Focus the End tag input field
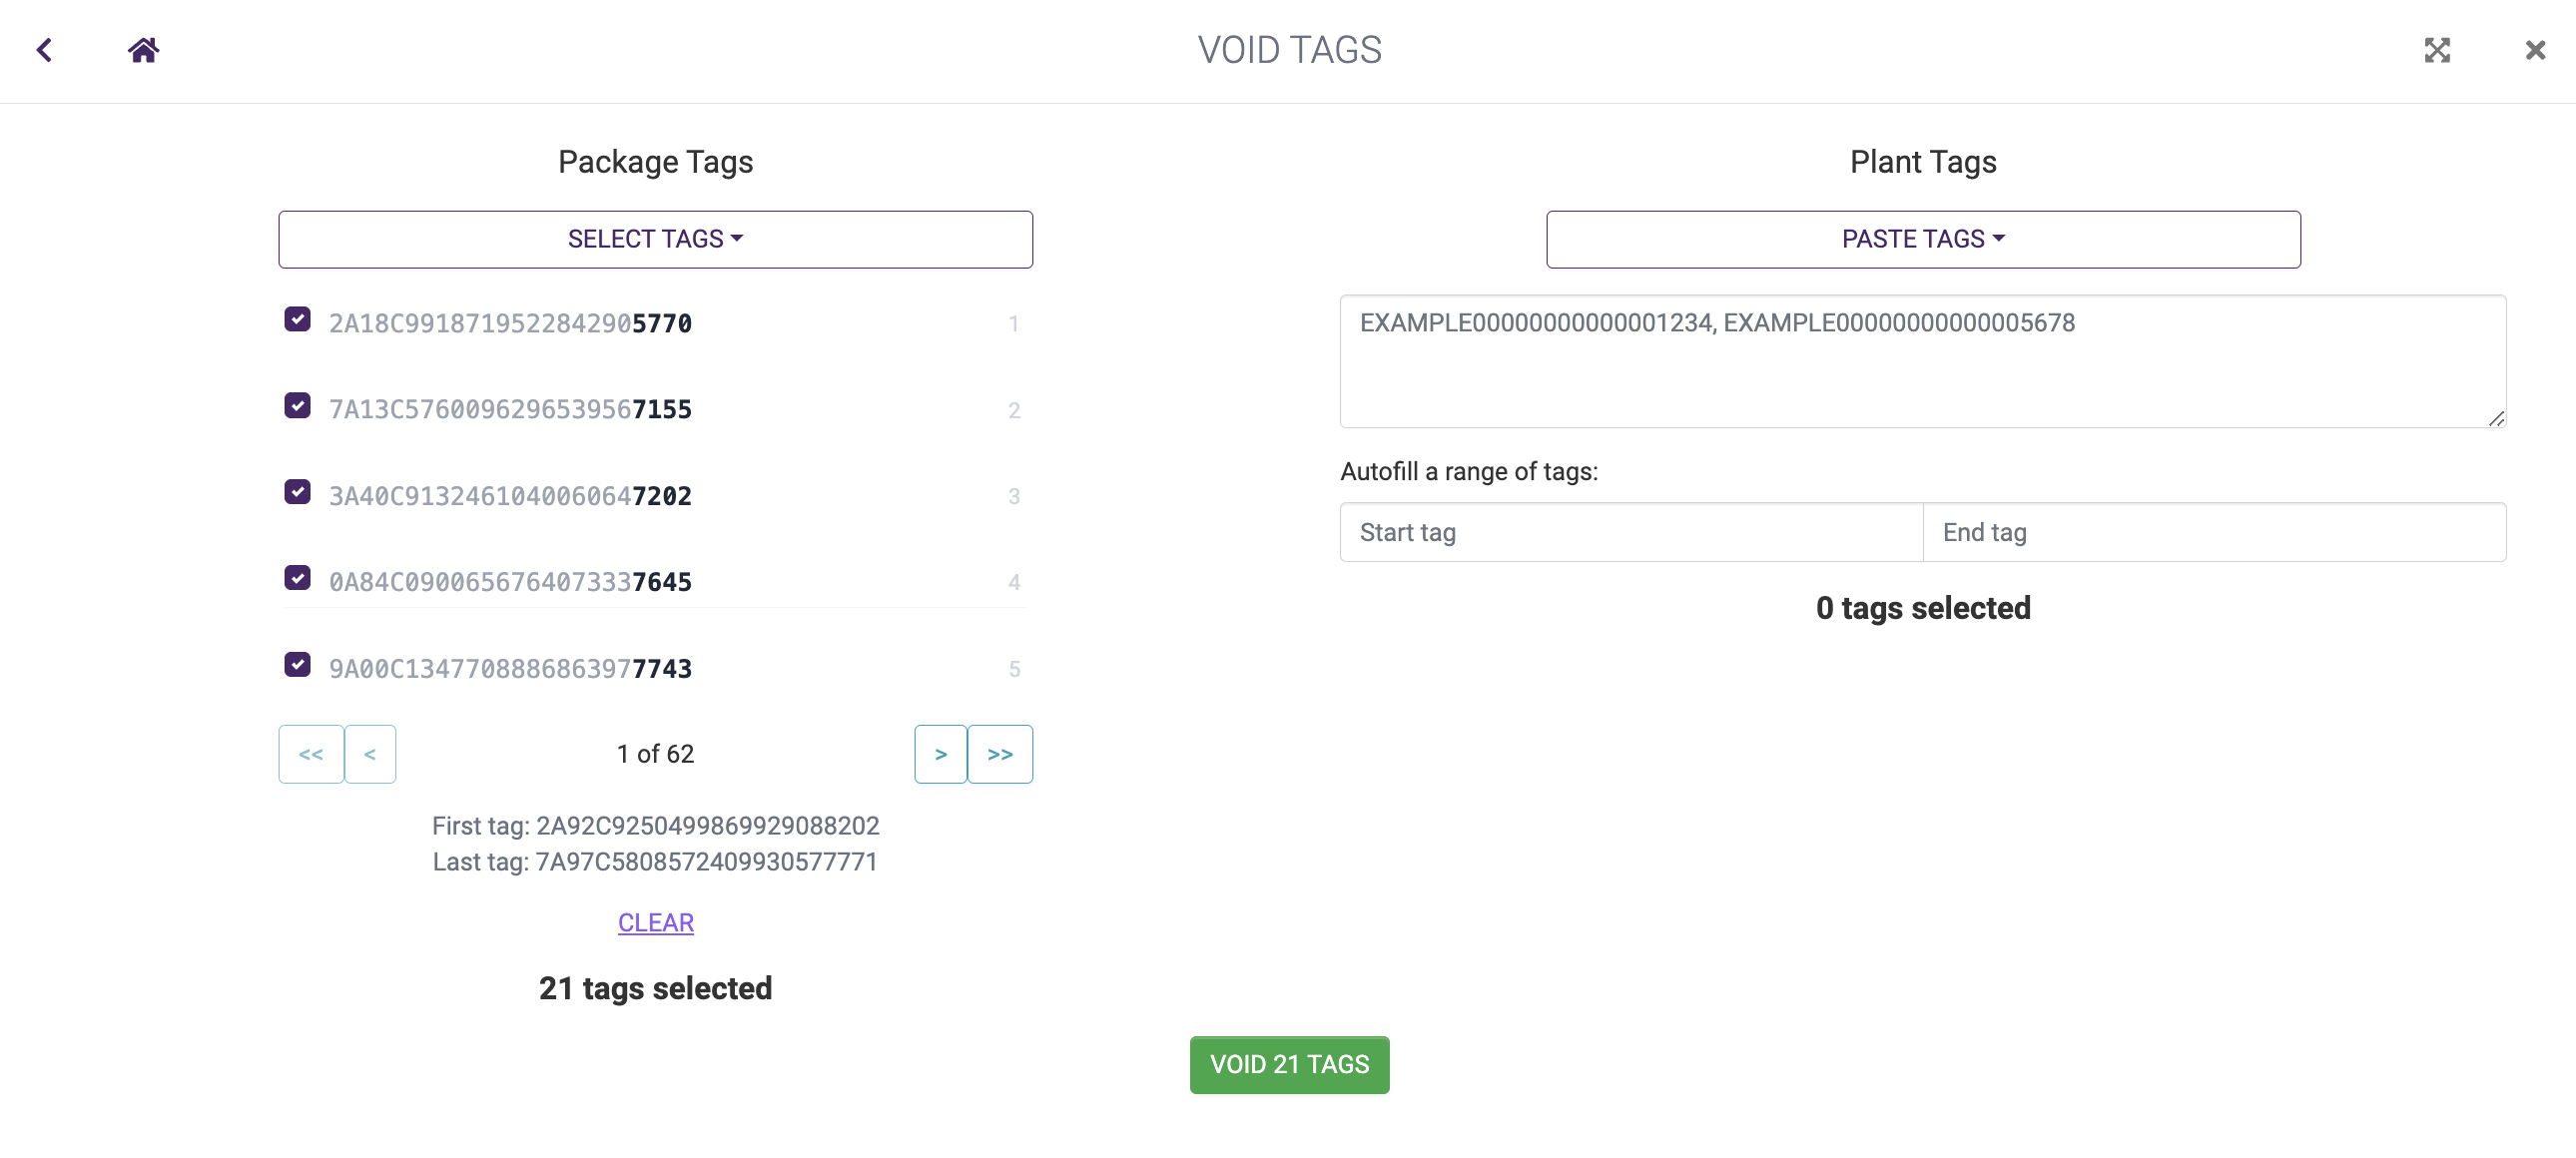The width and height of the screenshot is (2576, 1158). (x=2213, y=532)
